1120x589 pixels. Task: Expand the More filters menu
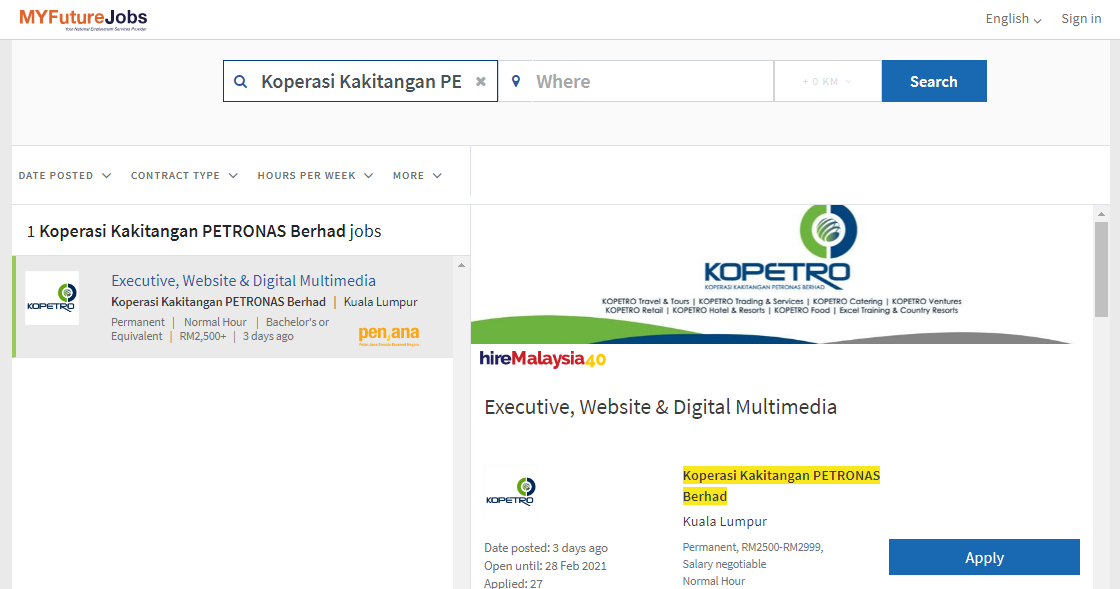417,176
